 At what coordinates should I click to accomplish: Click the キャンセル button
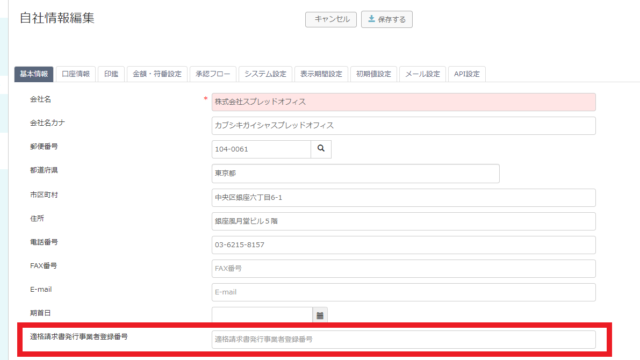click(331, 19)
